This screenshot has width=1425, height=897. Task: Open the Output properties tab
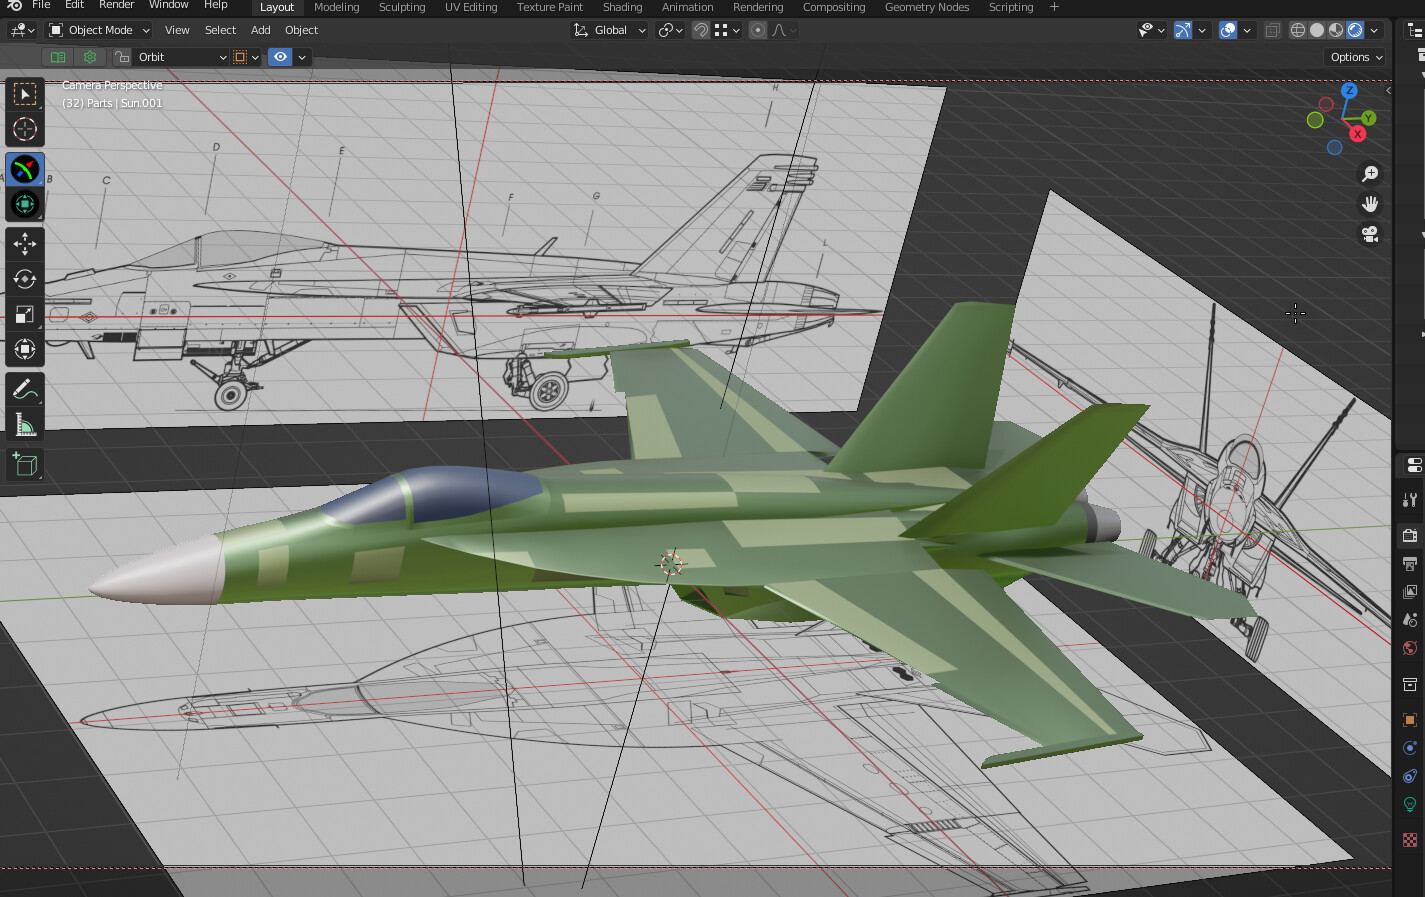tap(1410, 564)
